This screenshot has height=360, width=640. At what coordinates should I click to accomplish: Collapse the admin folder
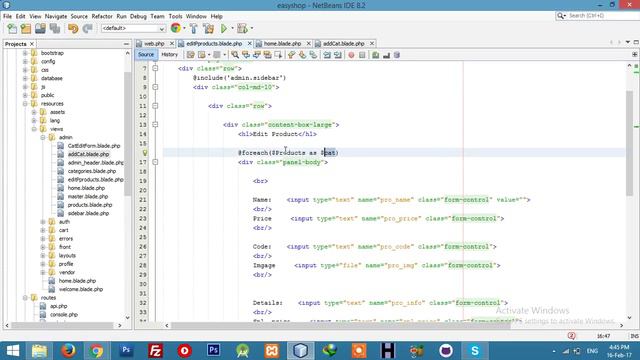[x=43, y=138]
